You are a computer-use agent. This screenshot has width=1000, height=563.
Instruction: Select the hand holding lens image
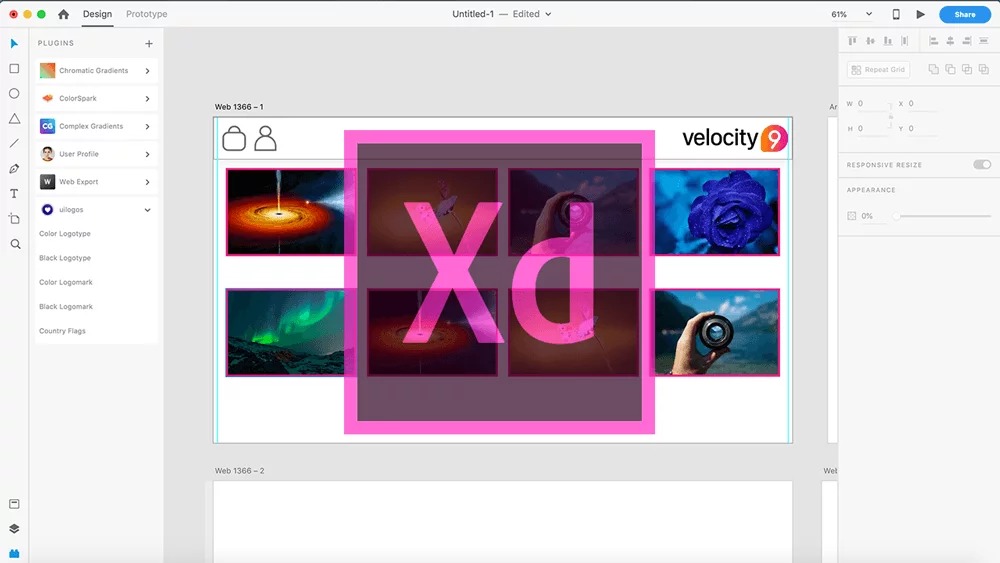tap(717, 332)
